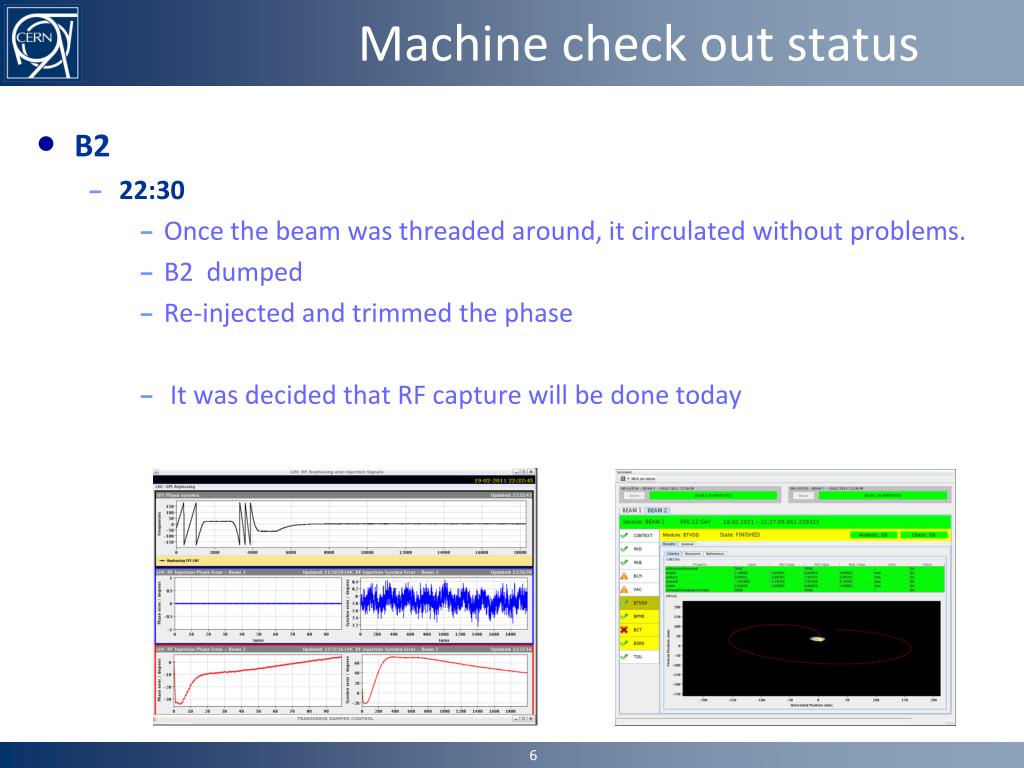Click the green Check OK indicator
The image size is (1024, 768).
[x=923, y=535]
